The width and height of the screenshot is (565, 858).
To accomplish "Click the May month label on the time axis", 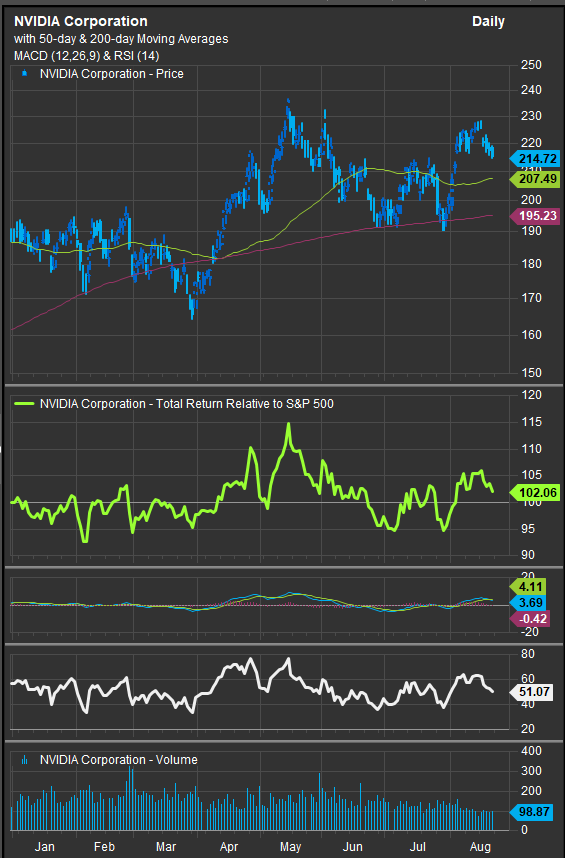I will click(x=290, y=847).
